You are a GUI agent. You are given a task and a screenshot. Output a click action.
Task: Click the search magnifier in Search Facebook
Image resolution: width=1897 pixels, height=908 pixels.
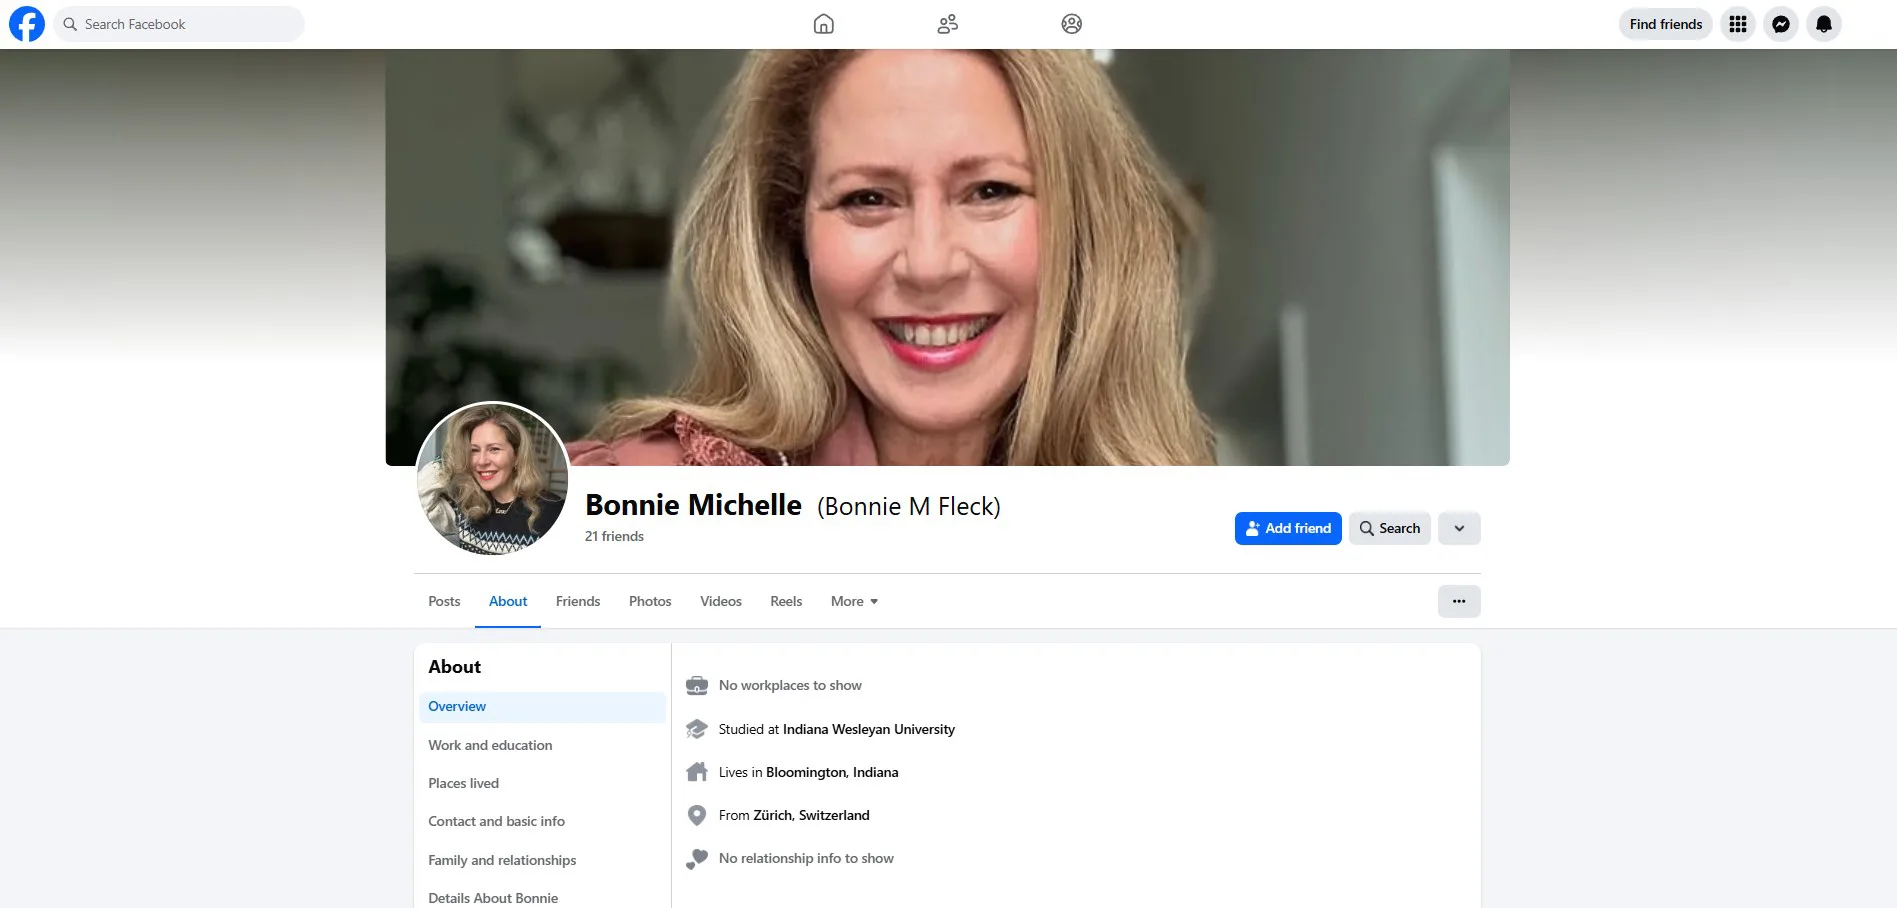coord(70,24)
